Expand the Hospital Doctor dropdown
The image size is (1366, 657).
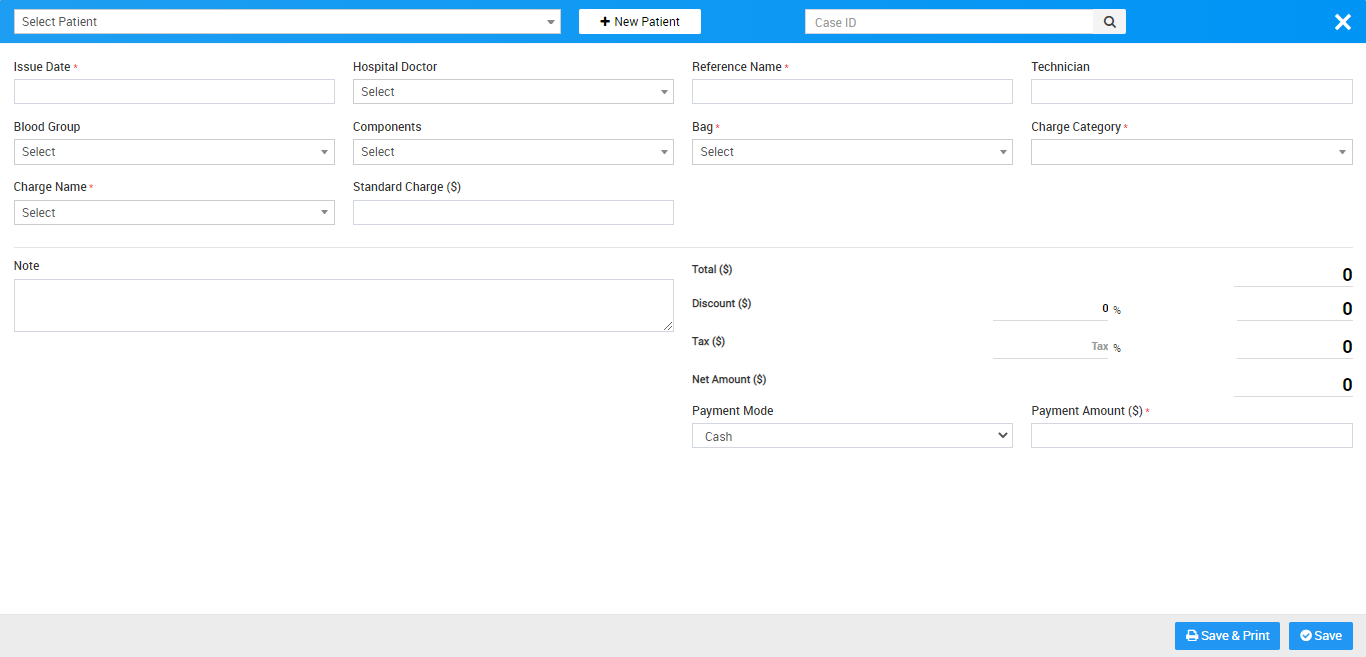click(513, 92)
